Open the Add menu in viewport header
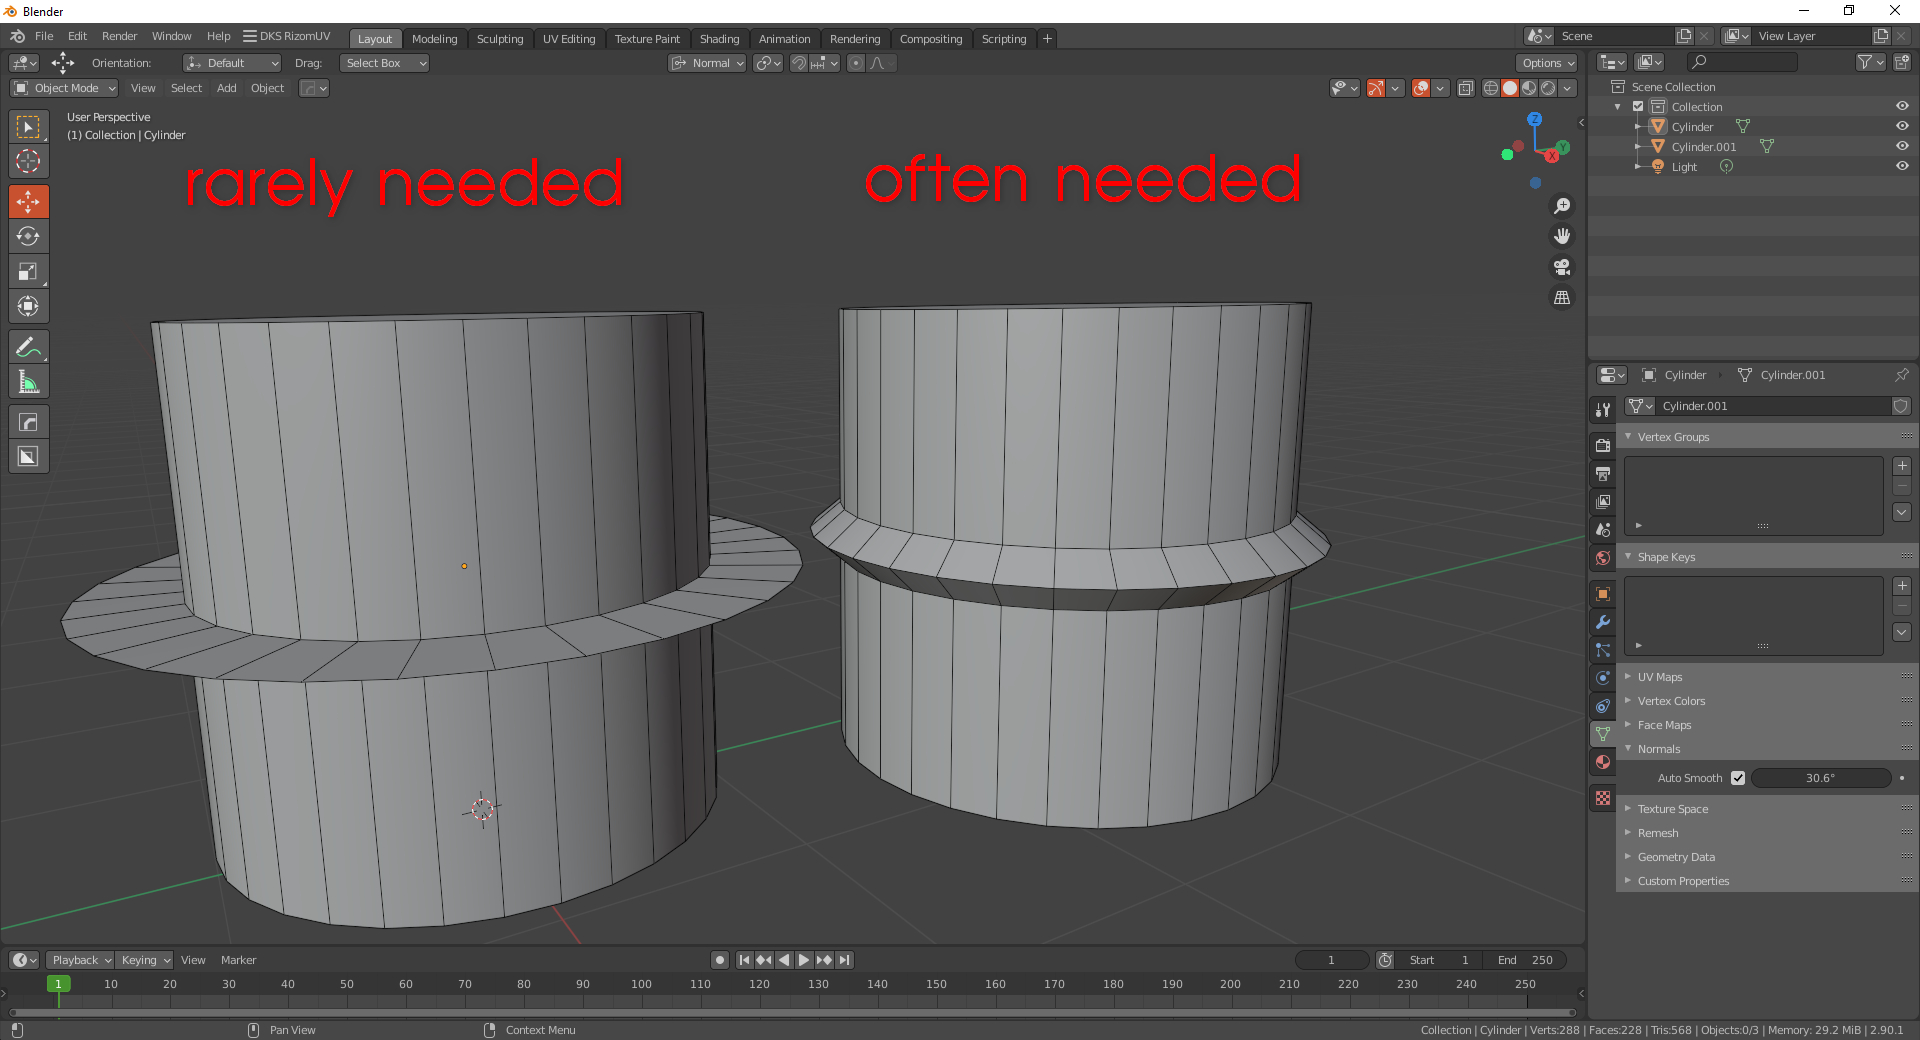This screenshot has width=1920, height=1040. 227,88
